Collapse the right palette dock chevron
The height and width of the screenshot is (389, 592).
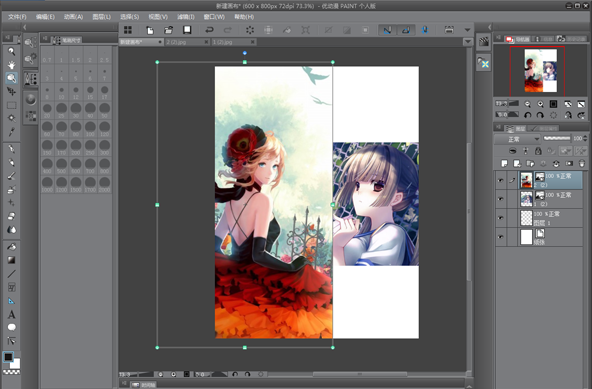pyautogui.click(x=490, y=27)
